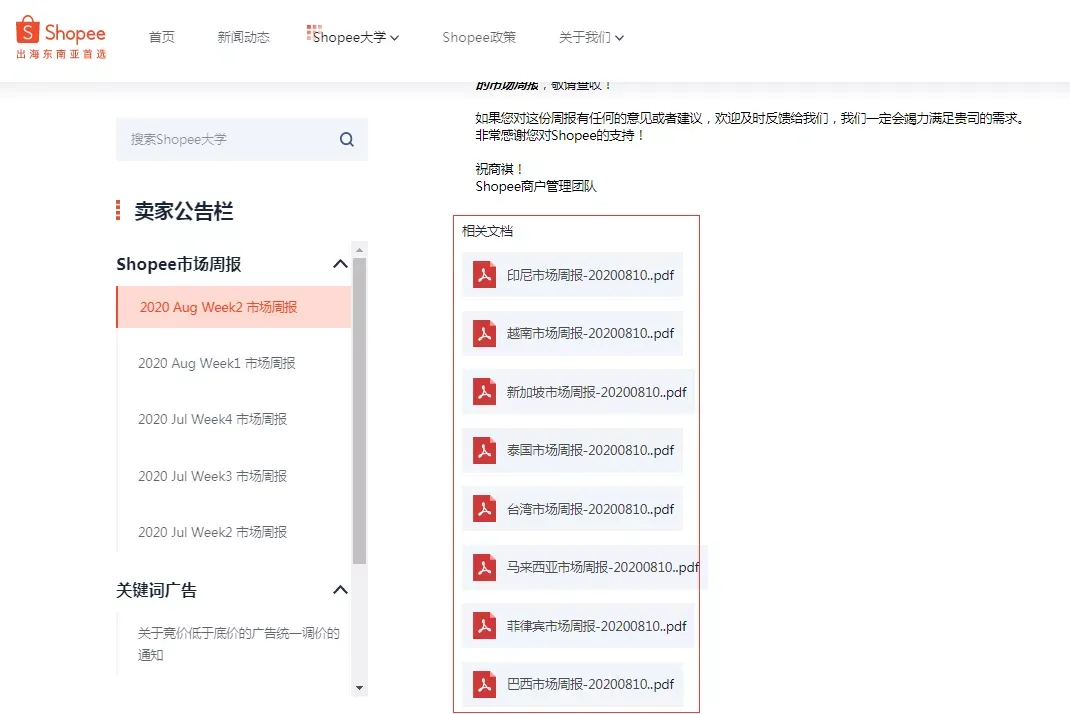Click PDF icon for 菲律宾市场周报
The image size is (1070, 714).
[x=485, y=626]
